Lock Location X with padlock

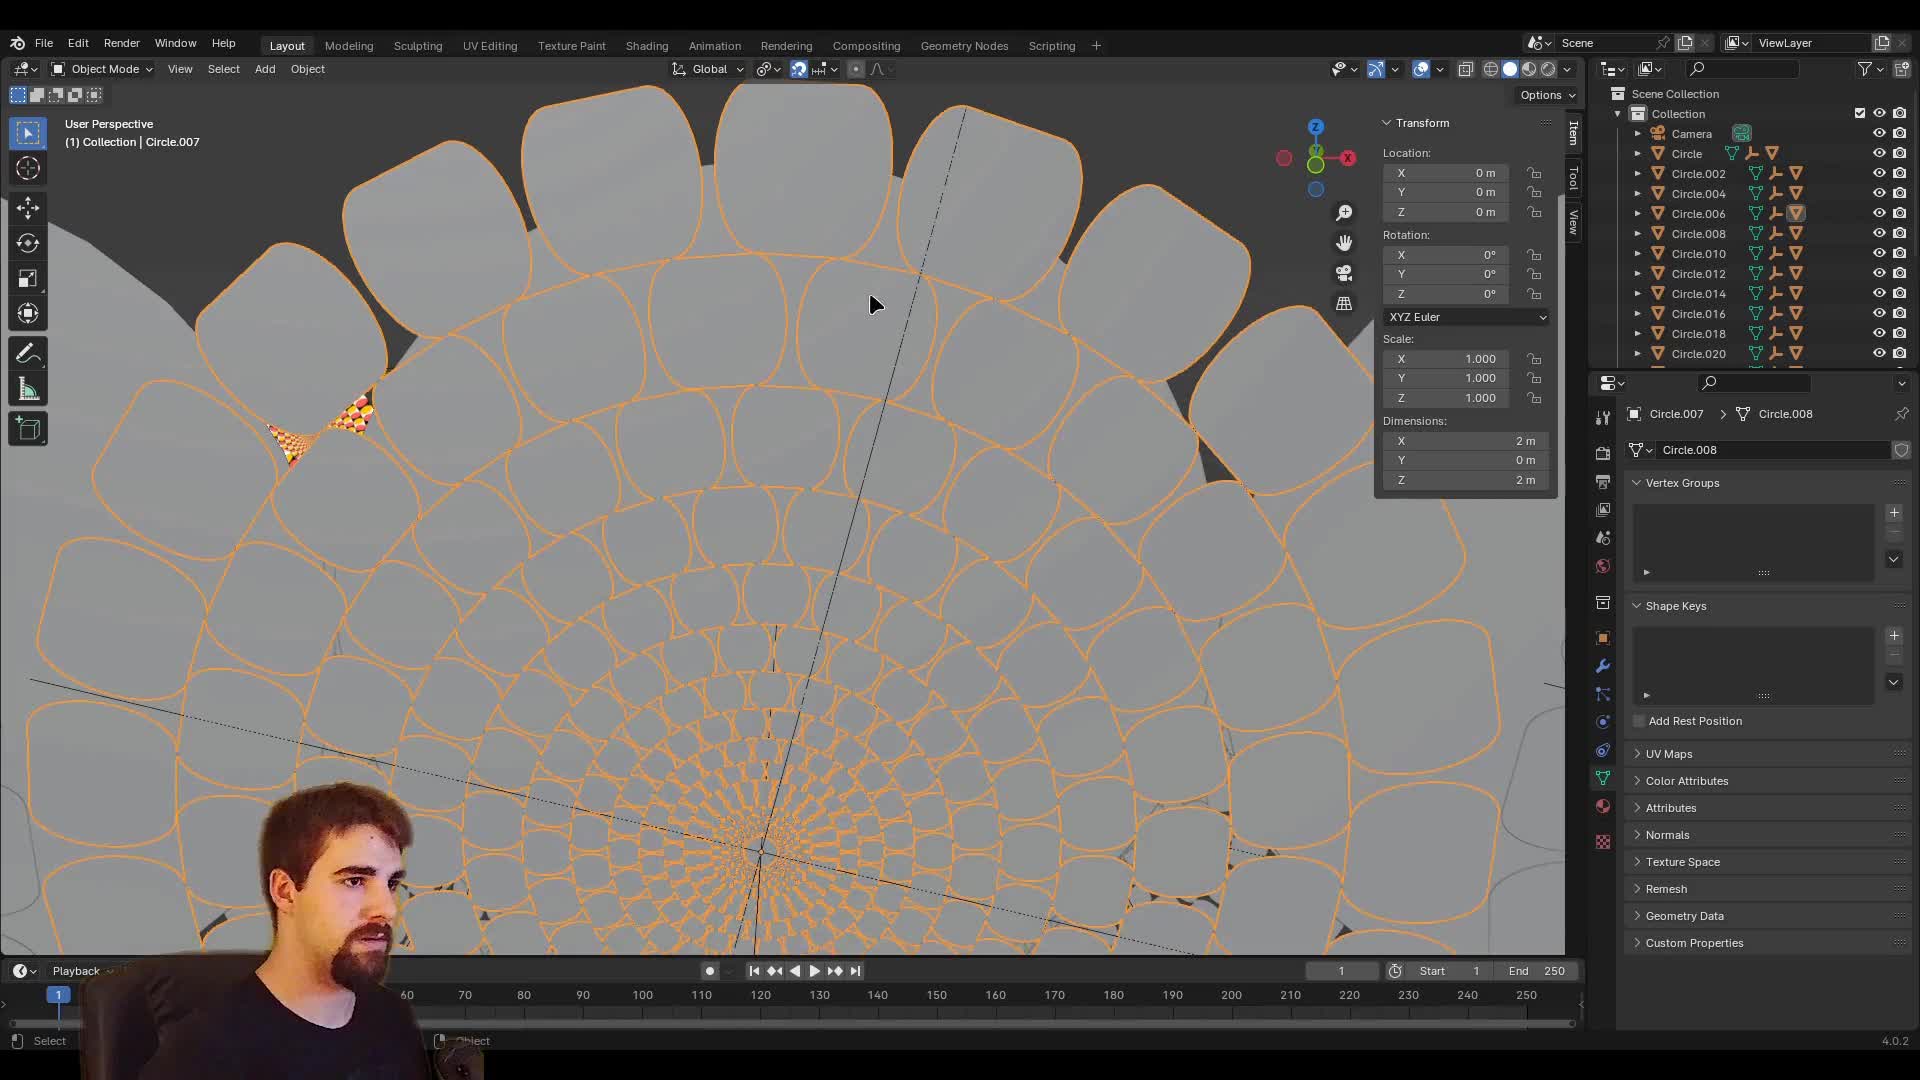(x=1534, y=173)
